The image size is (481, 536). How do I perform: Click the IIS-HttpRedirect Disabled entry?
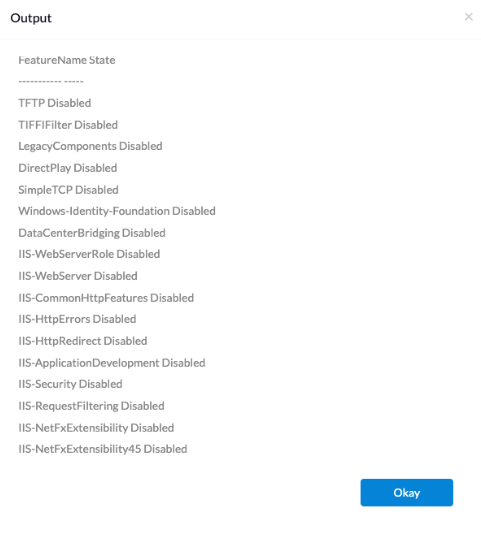point(83,341)
